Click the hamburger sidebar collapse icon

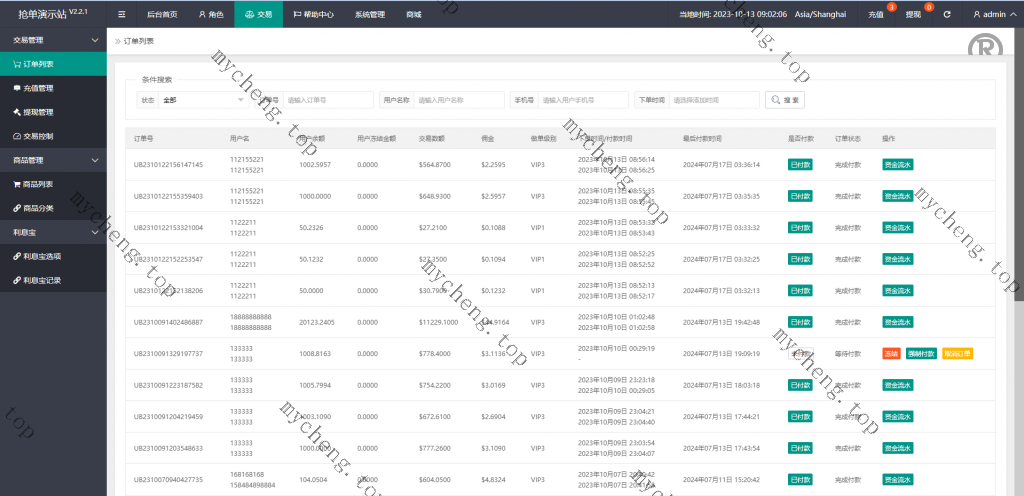[x=122, y=15]
